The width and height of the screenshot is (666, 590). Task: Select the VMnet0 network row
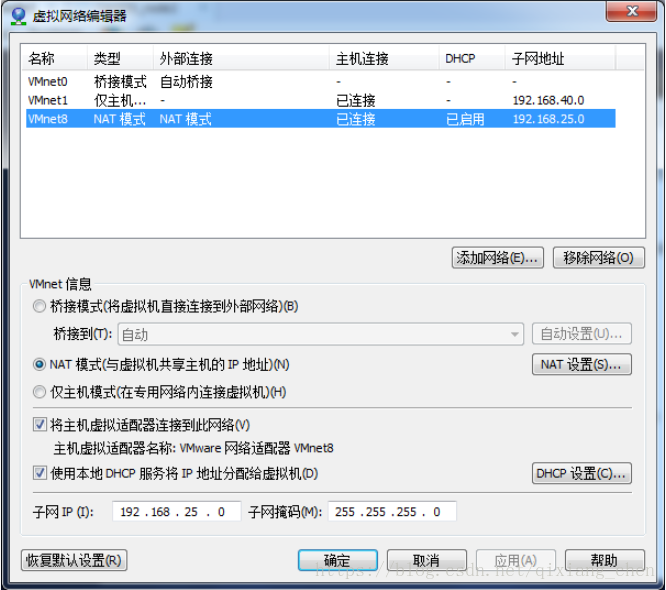click(321, 82)
